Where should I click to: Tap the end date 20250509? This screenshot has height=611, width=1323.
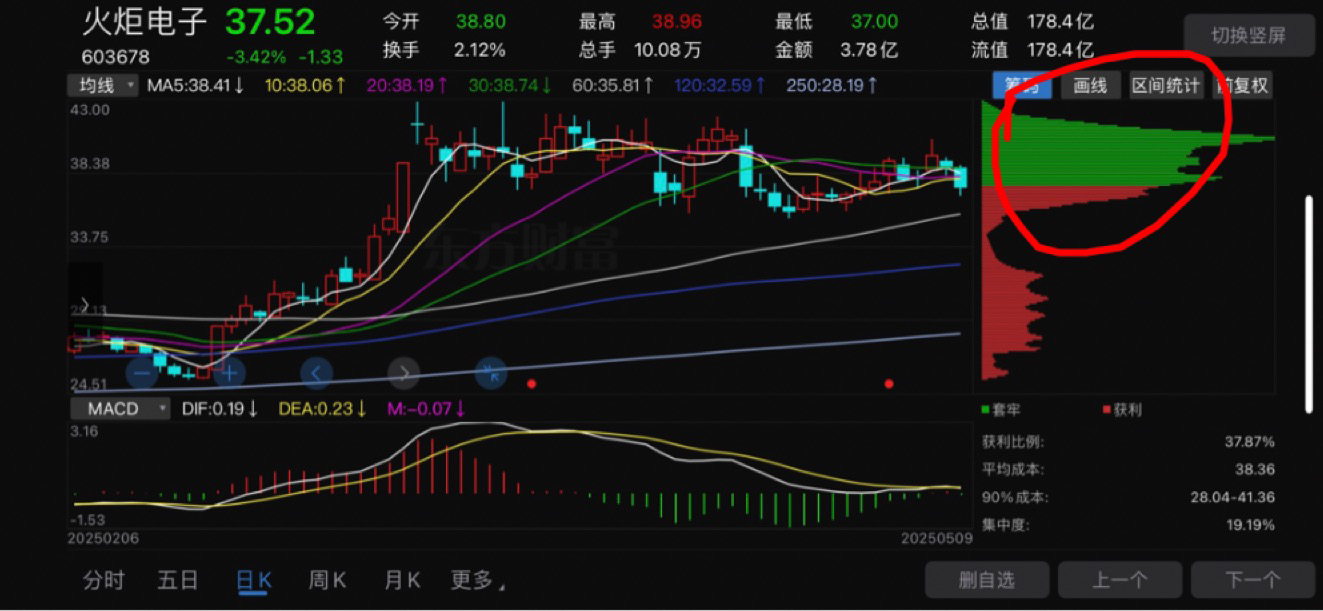click(937, 538)
